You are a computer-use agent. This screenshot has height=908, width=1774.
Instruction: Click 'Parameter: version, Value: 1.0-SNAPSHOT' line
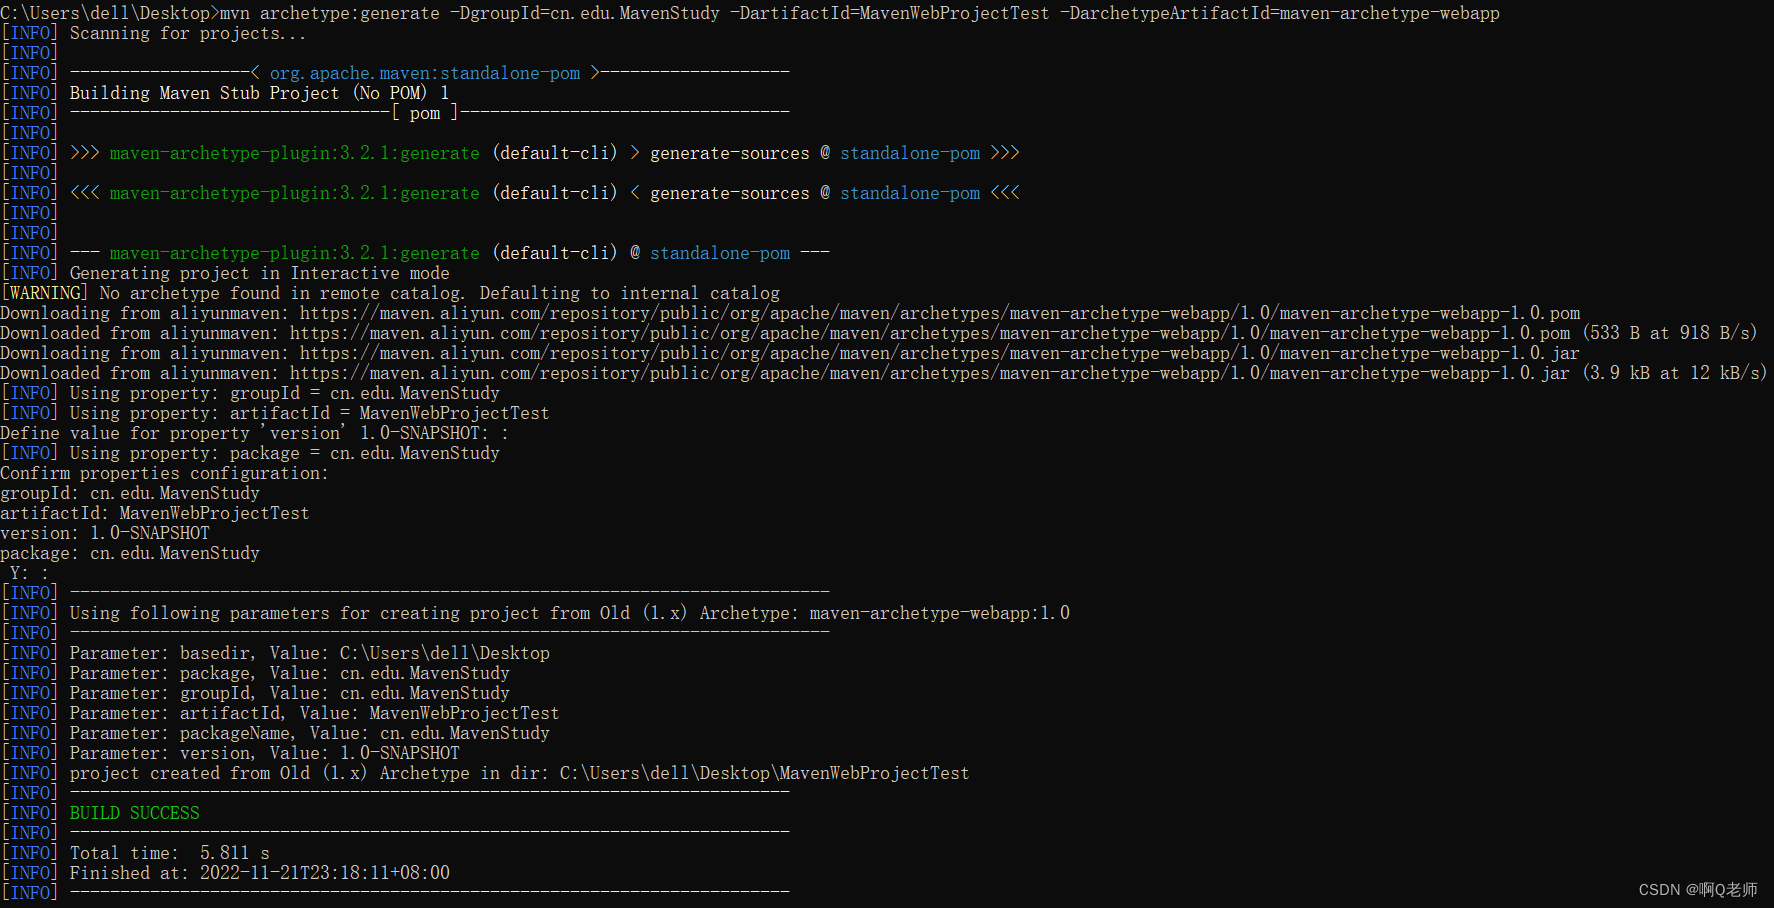click(x=230, y=753)
